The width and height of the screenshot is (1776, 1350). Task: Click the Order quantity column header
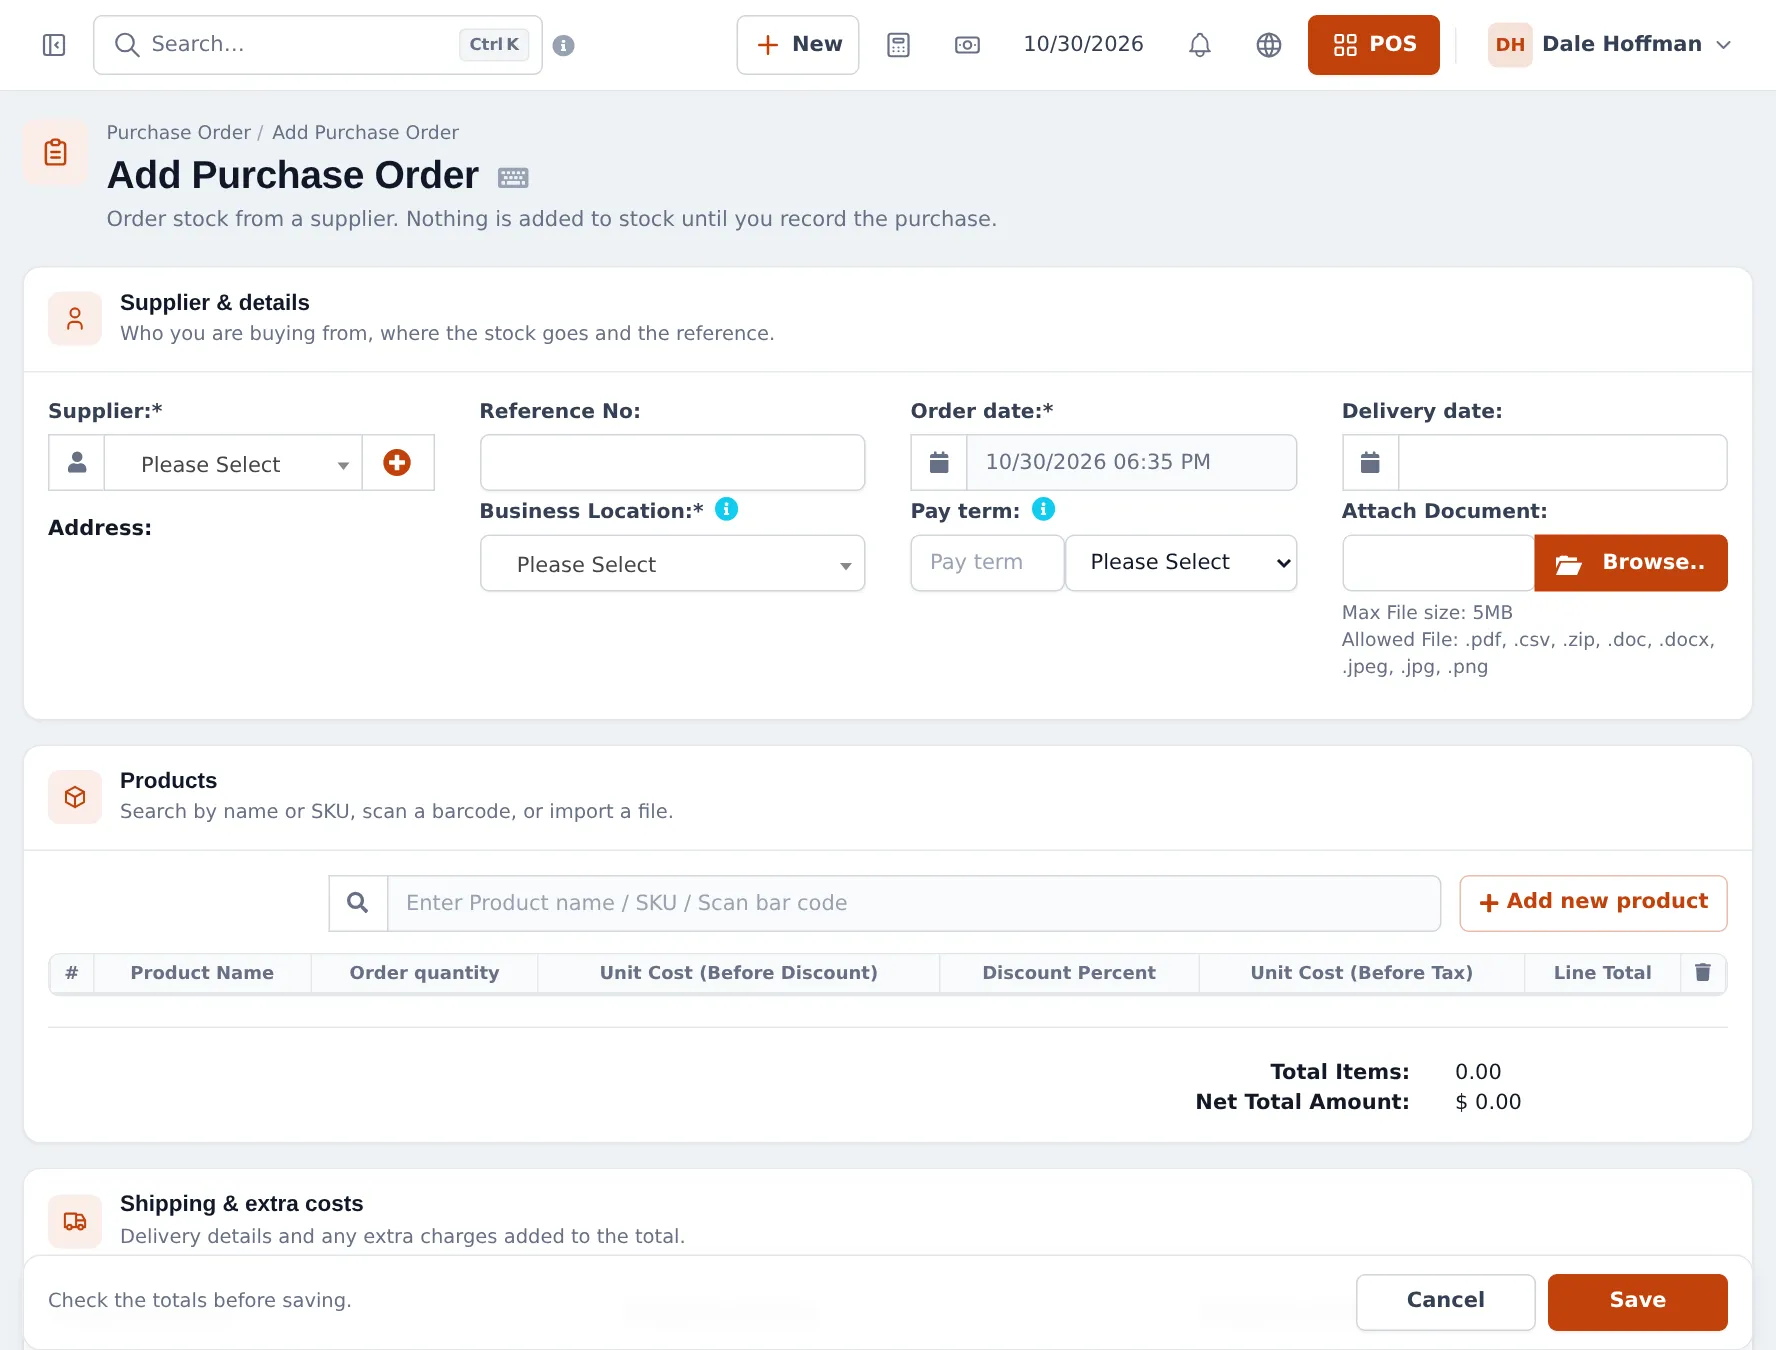424,972
